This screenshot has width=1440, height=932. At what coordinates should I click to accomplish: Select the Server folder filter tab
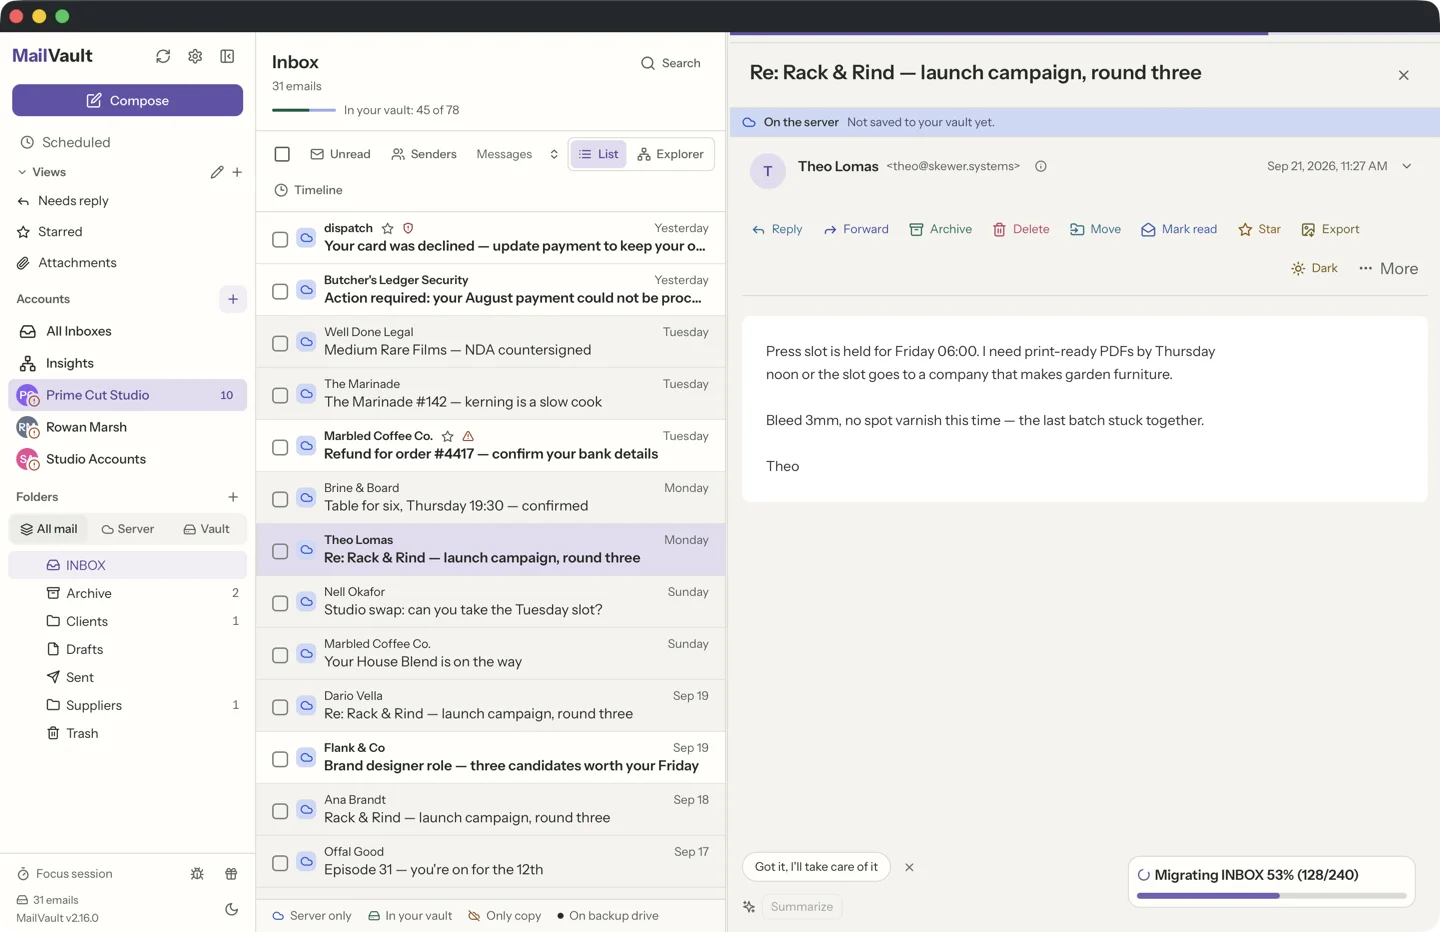[128, 529]
